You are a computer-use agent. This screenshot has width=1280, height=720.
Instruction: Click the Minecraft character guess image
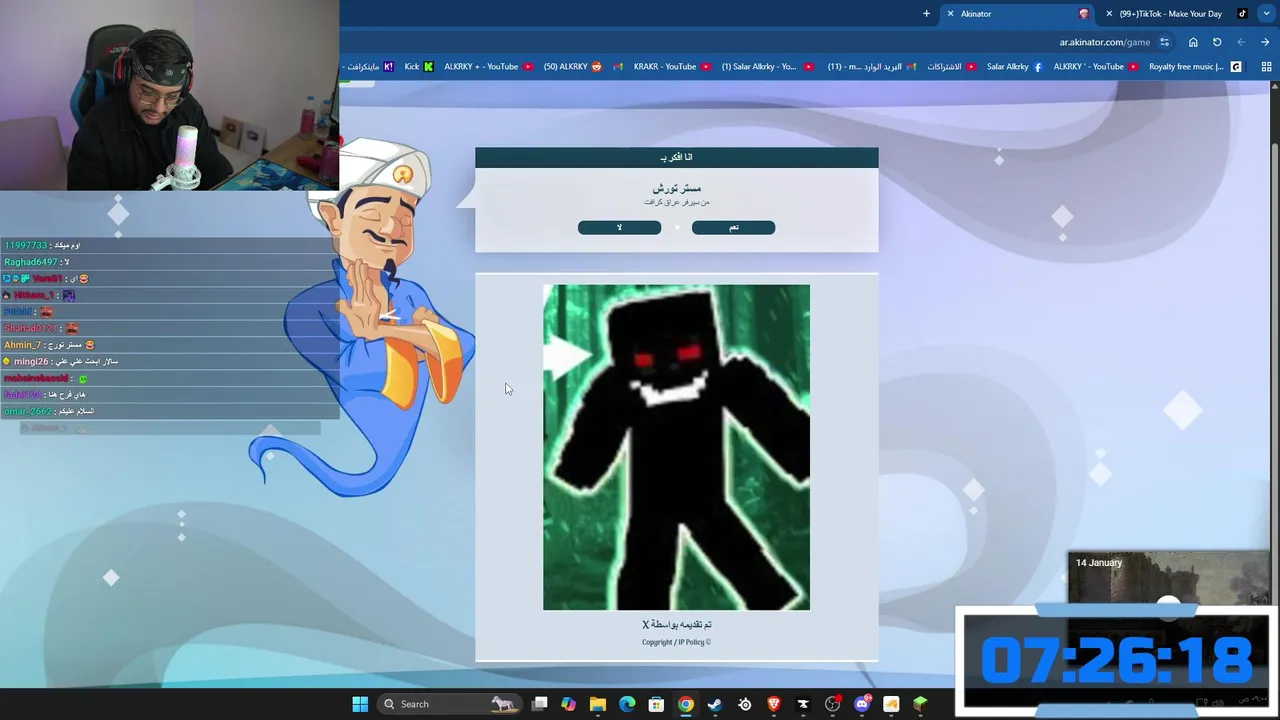coord(676,447)
